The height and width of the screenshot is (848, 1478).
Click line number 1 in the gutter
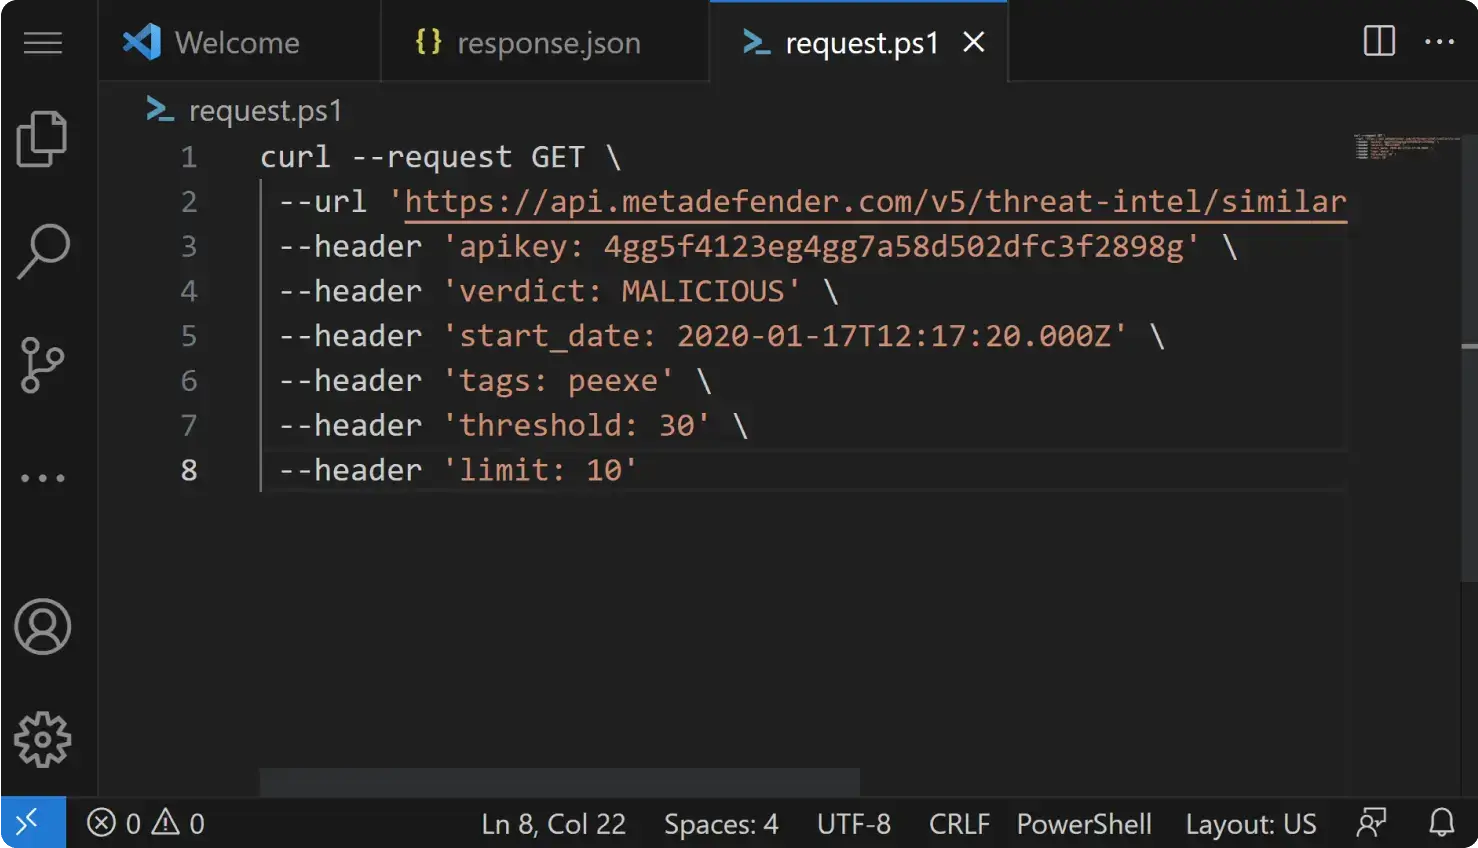(x=189, y=157)
